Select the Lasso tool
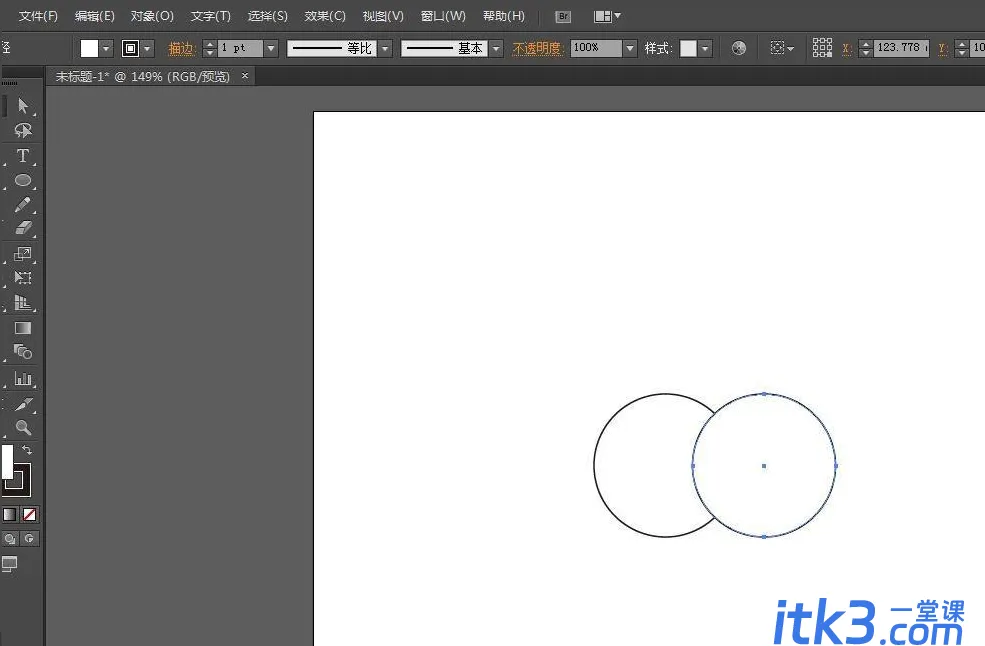Image resolution: width=985 pixels, height=646 pixels. click(x=23, y=130)
